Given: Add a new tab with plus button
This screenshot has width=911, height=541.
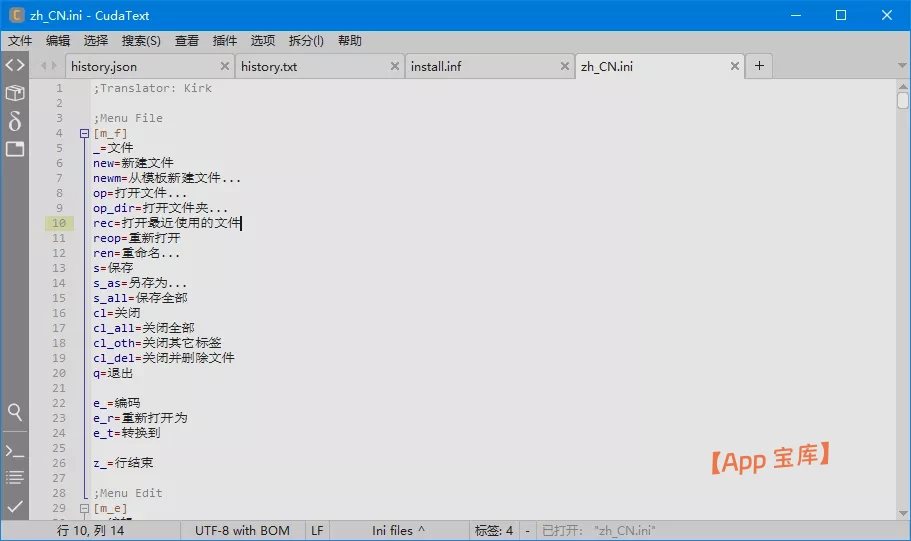Looking at the screenshot, I should coord(759,66).
